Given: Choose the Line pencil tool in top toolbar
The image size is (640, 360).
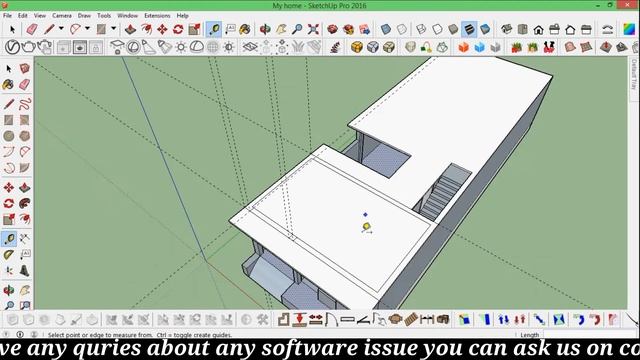Looking at the screenshot, I should [49, 29].
